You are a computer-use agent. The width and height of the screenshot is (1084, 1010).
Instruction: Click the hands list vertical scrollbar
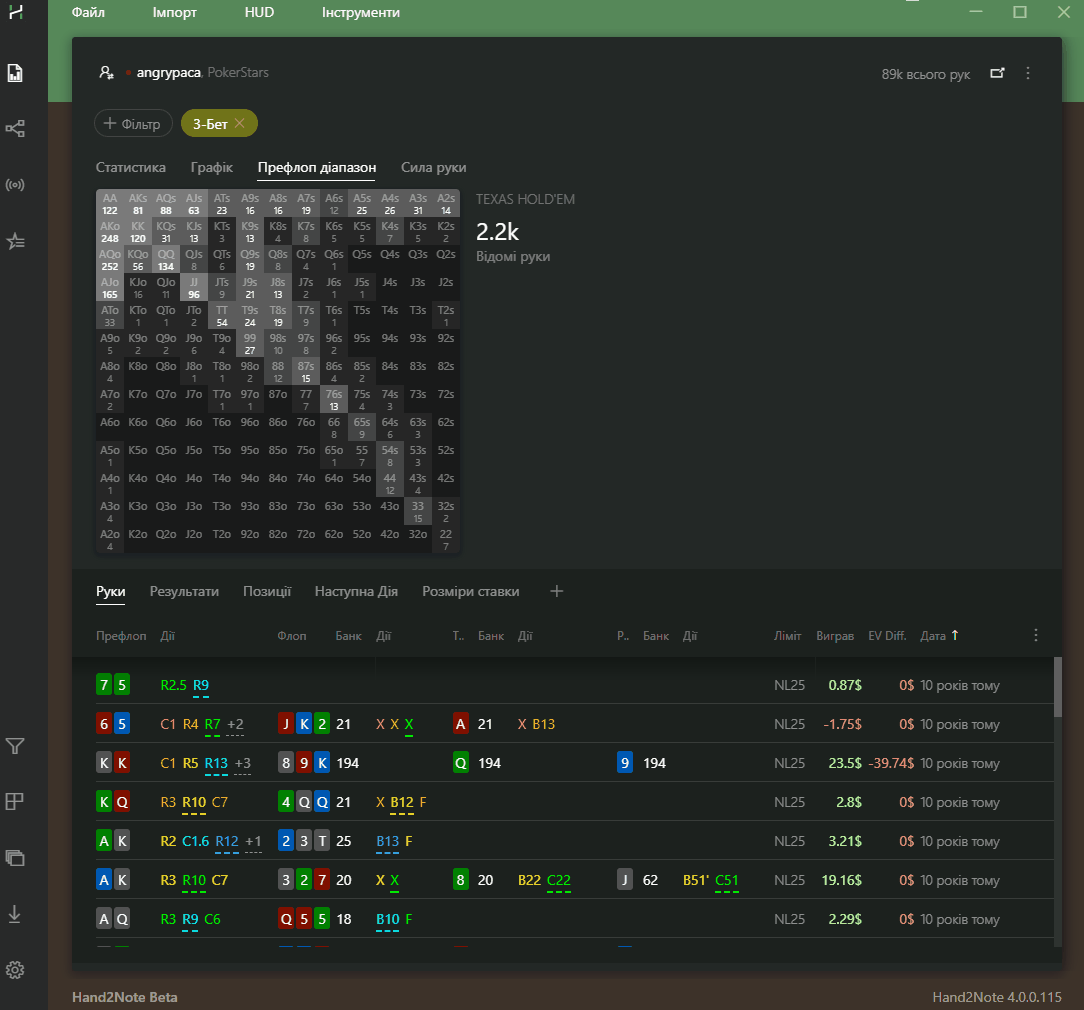[x=1057, y=687]
